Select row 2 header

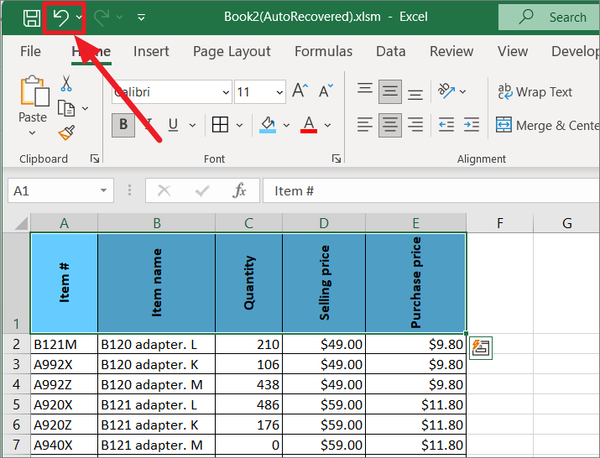[x=16, y=344]
